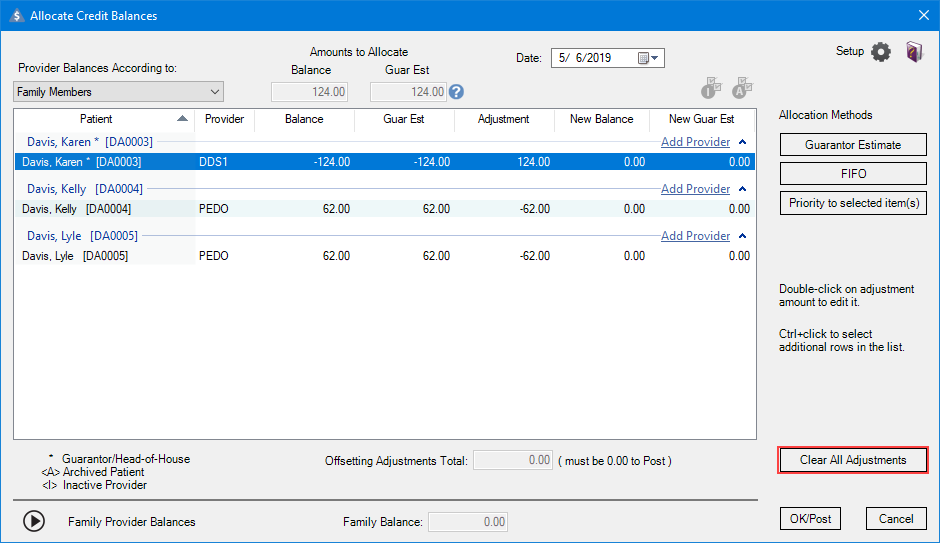This screenshot has height=543, width=940.
Task: Collapse the Davis, Kelly group
Action: click(x=742, y=189)
